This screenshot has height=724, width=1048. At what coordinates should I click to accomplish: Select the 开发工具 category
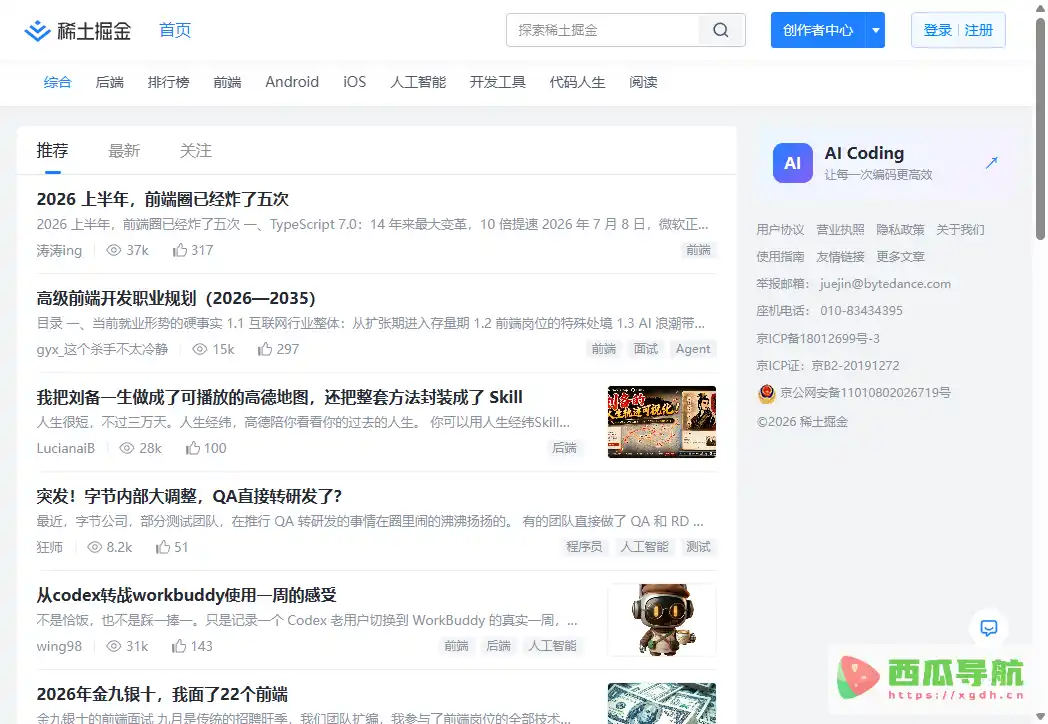[x=497, y=82]
